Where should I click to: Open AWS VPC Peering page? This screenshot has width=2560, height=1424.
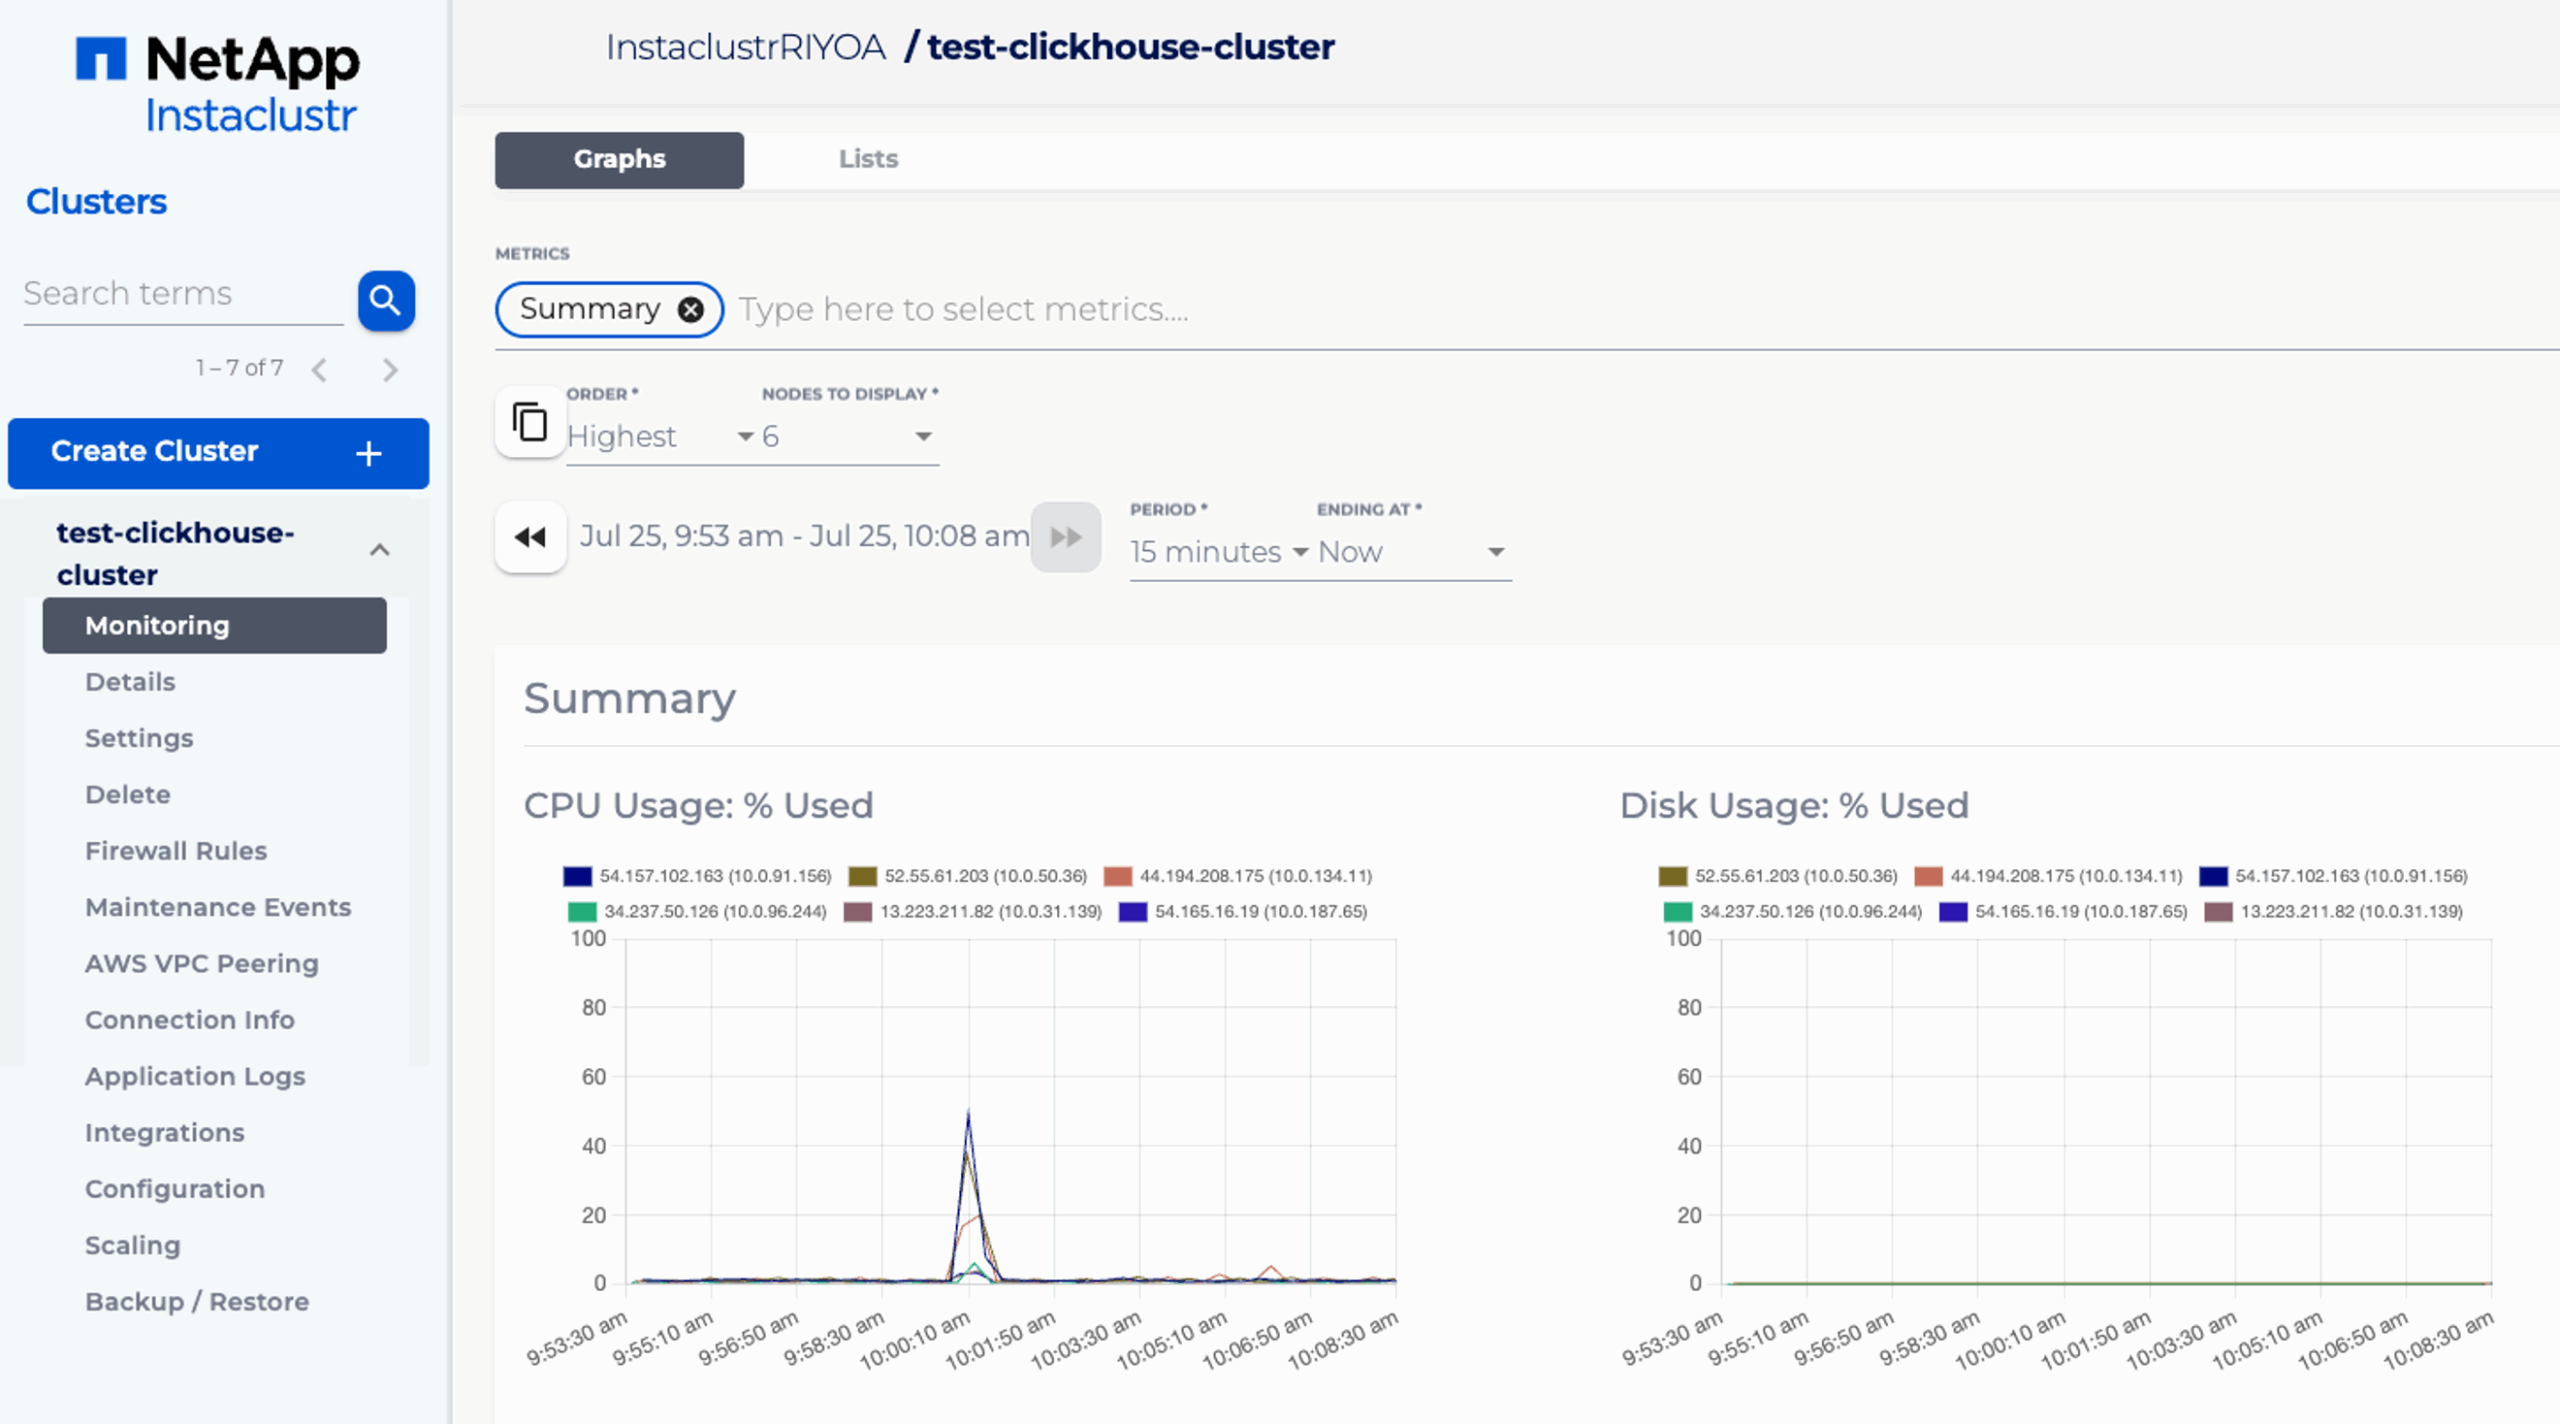(x=202, y=964)
